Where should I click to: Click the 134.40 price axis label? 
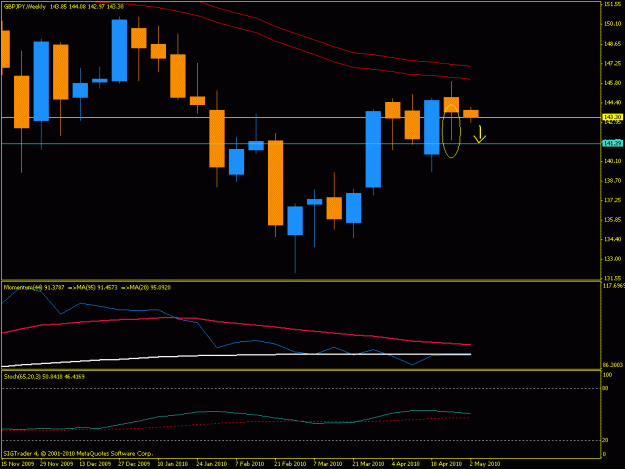click(x=612, y=239)
